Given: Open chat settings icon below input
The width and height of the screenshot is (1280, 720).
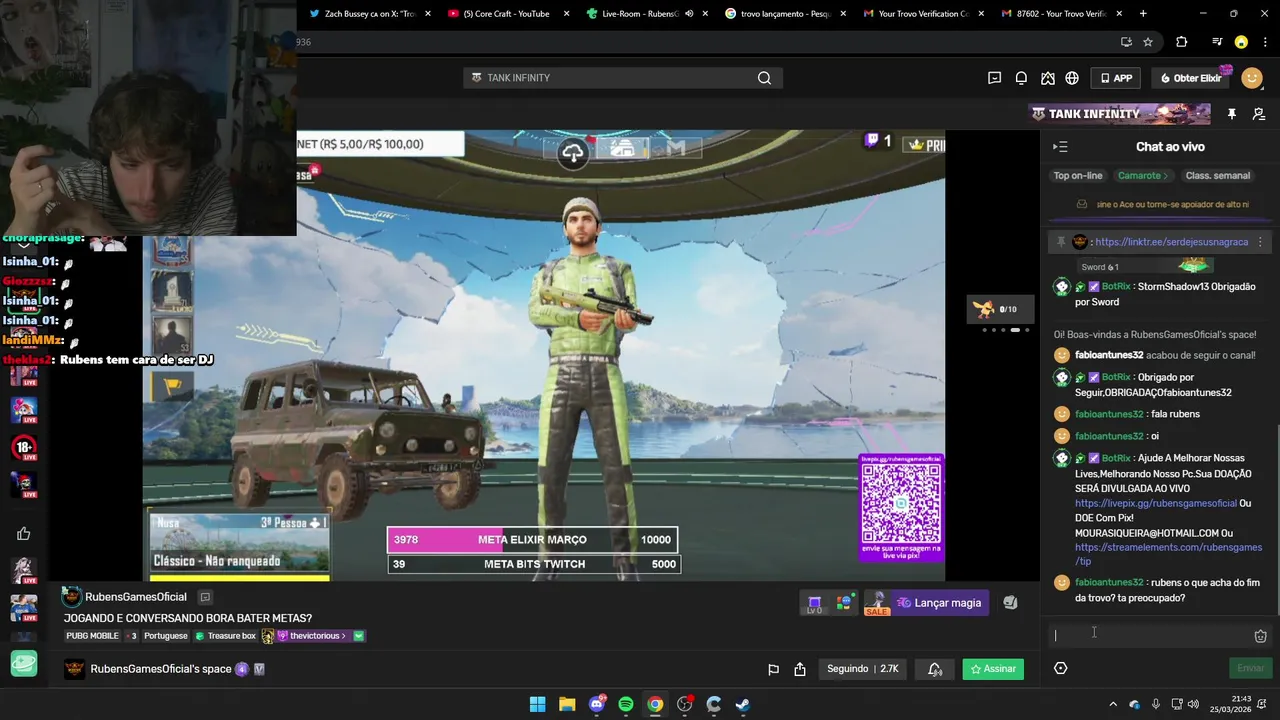Looking at the screenshot, I should click(1061, 668).
